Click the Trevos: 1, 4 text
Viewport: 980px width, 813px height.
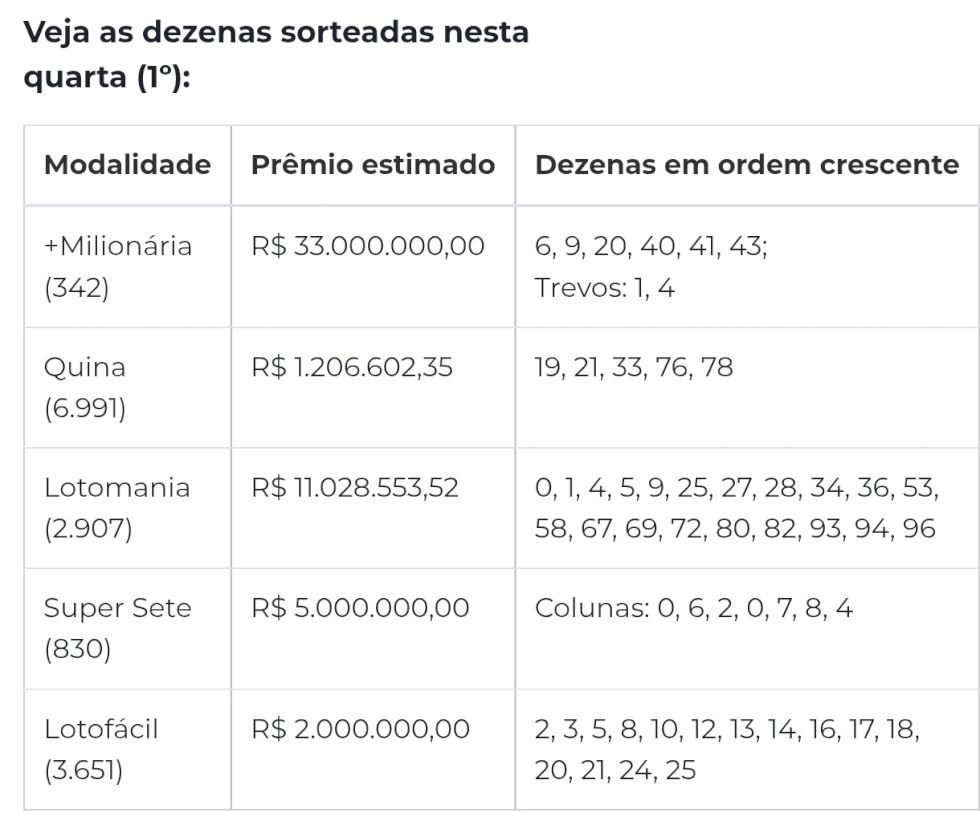coord(604,288)
